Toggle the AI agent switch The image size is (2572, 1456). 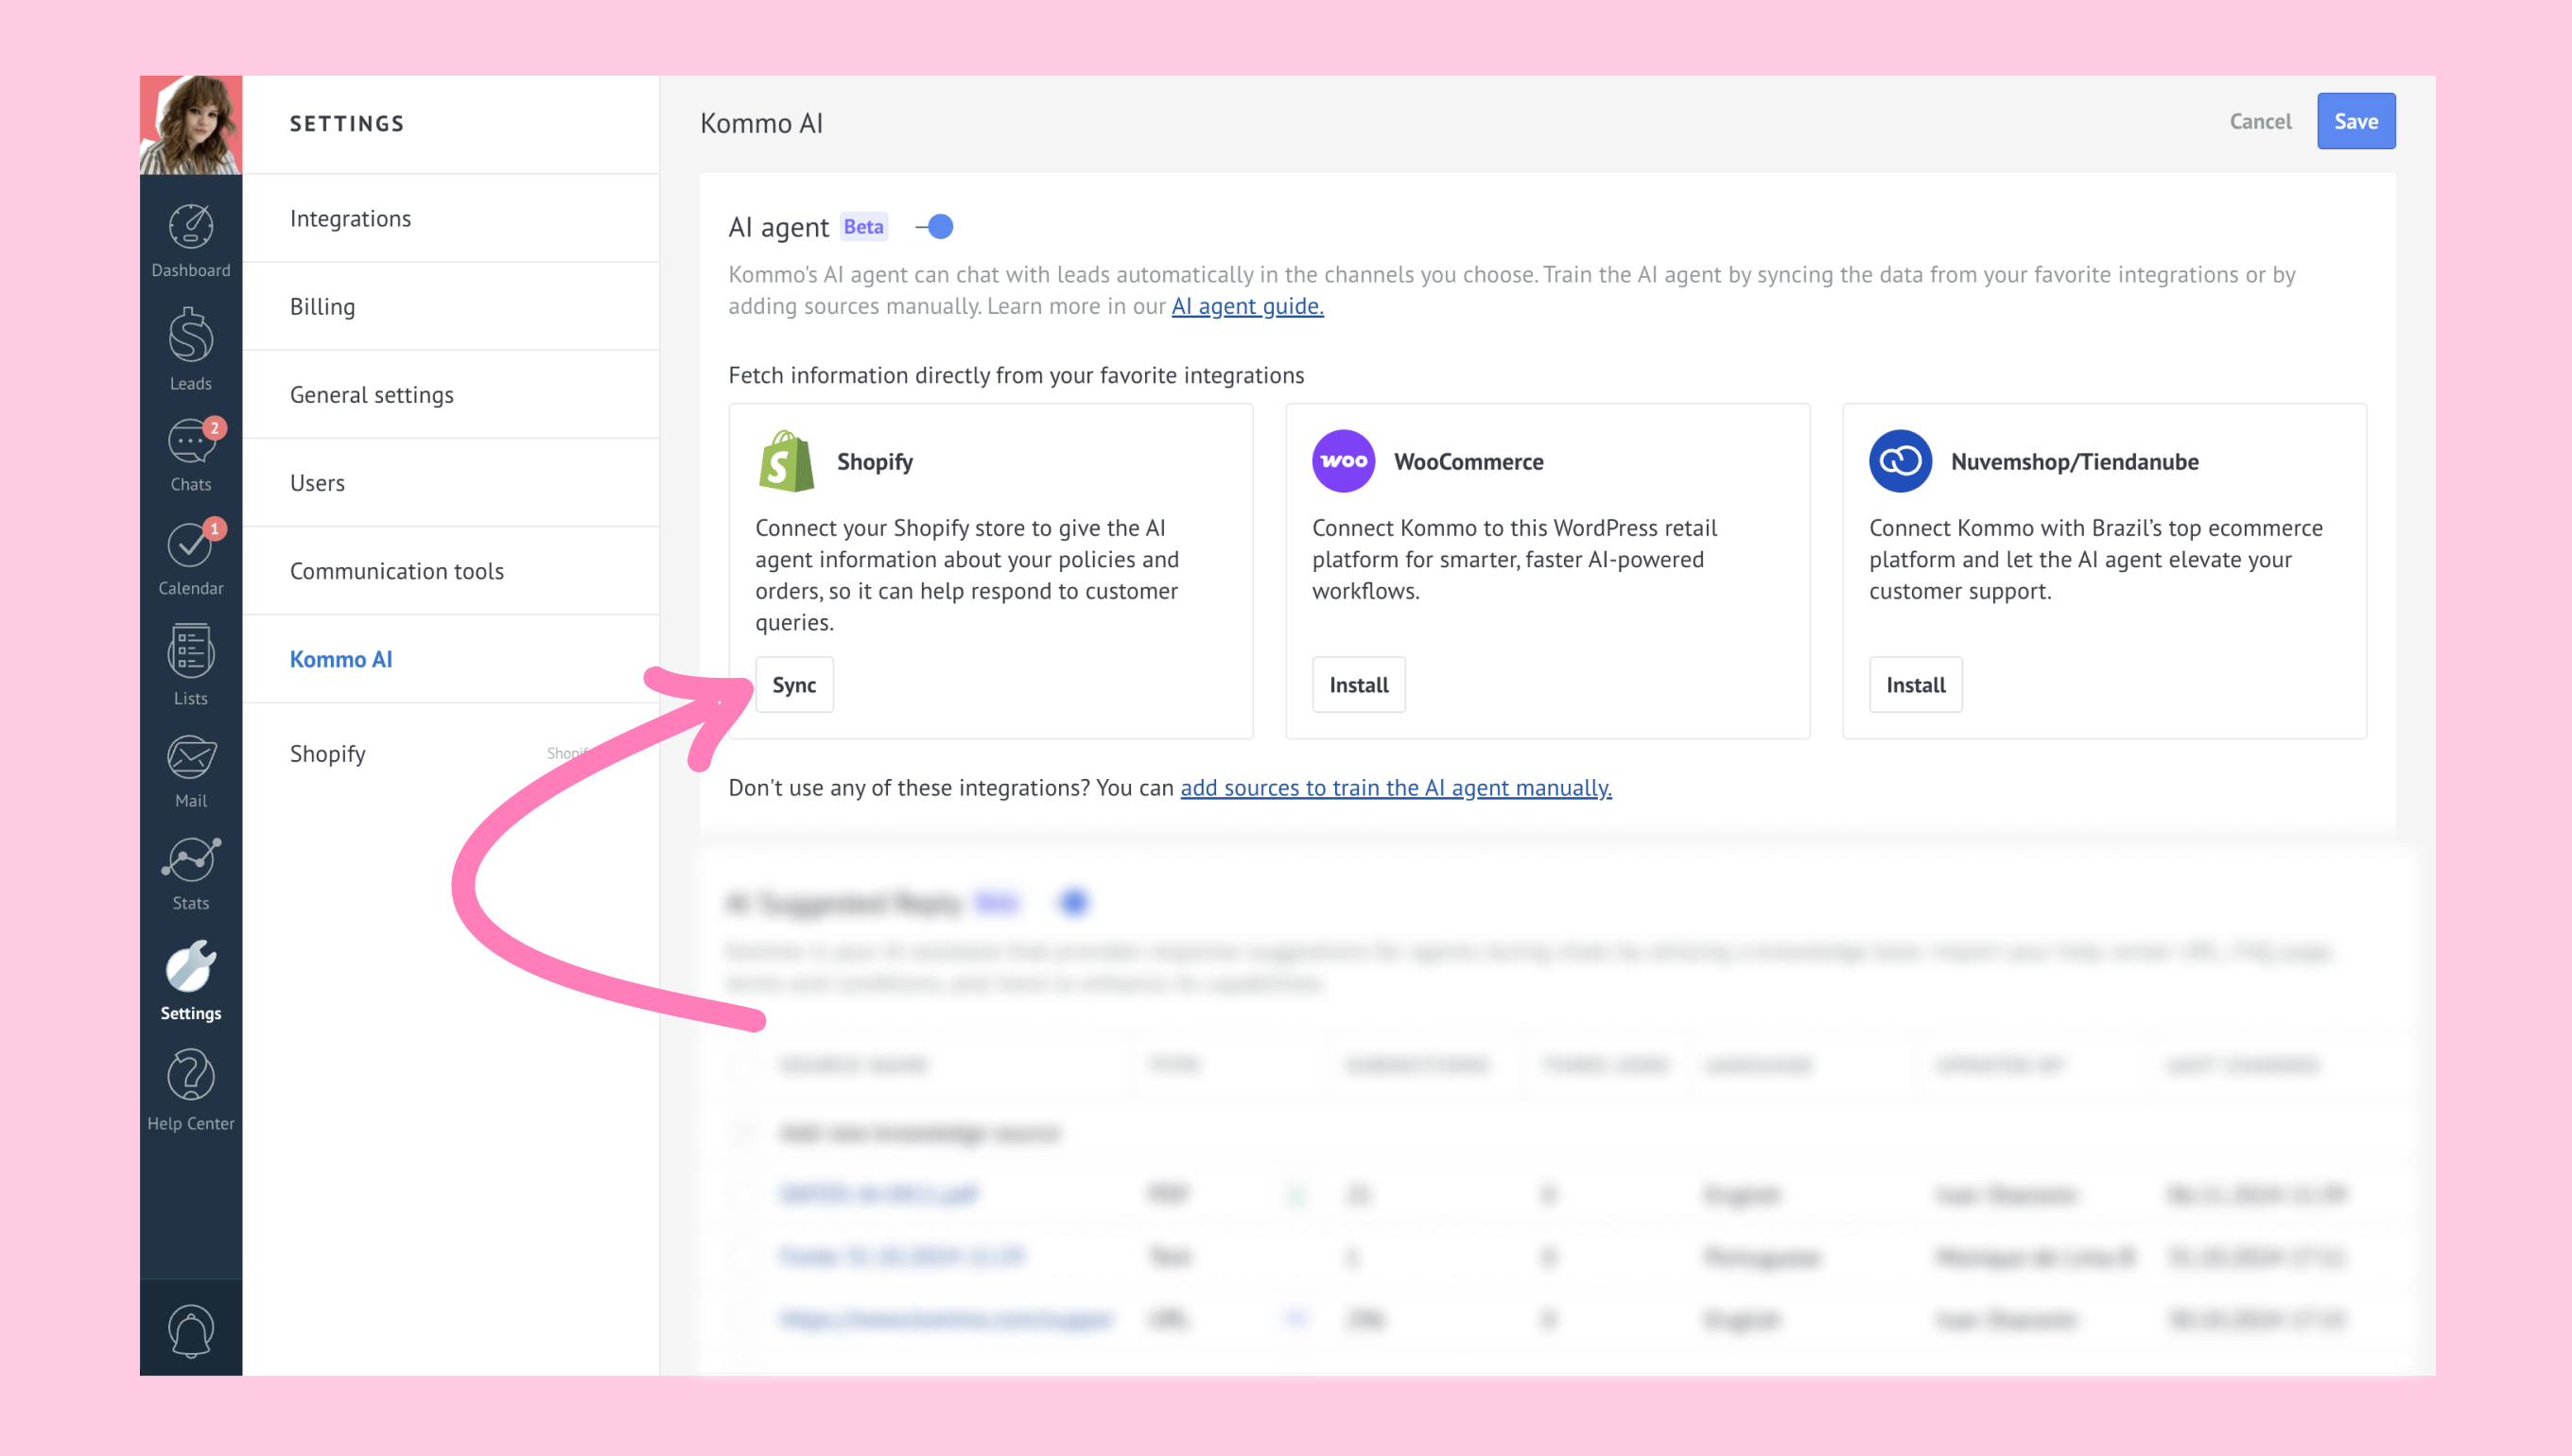tap(935, 227)
